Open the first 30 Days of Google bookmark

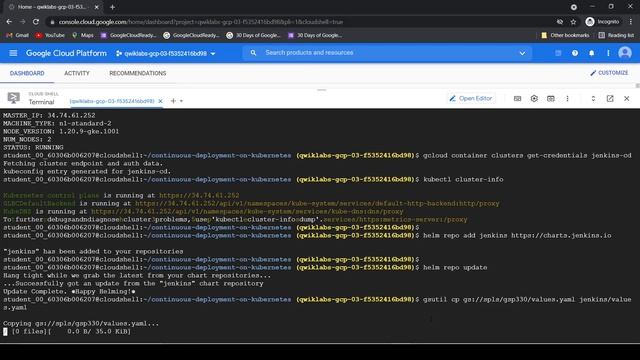[x=253, y=36]
